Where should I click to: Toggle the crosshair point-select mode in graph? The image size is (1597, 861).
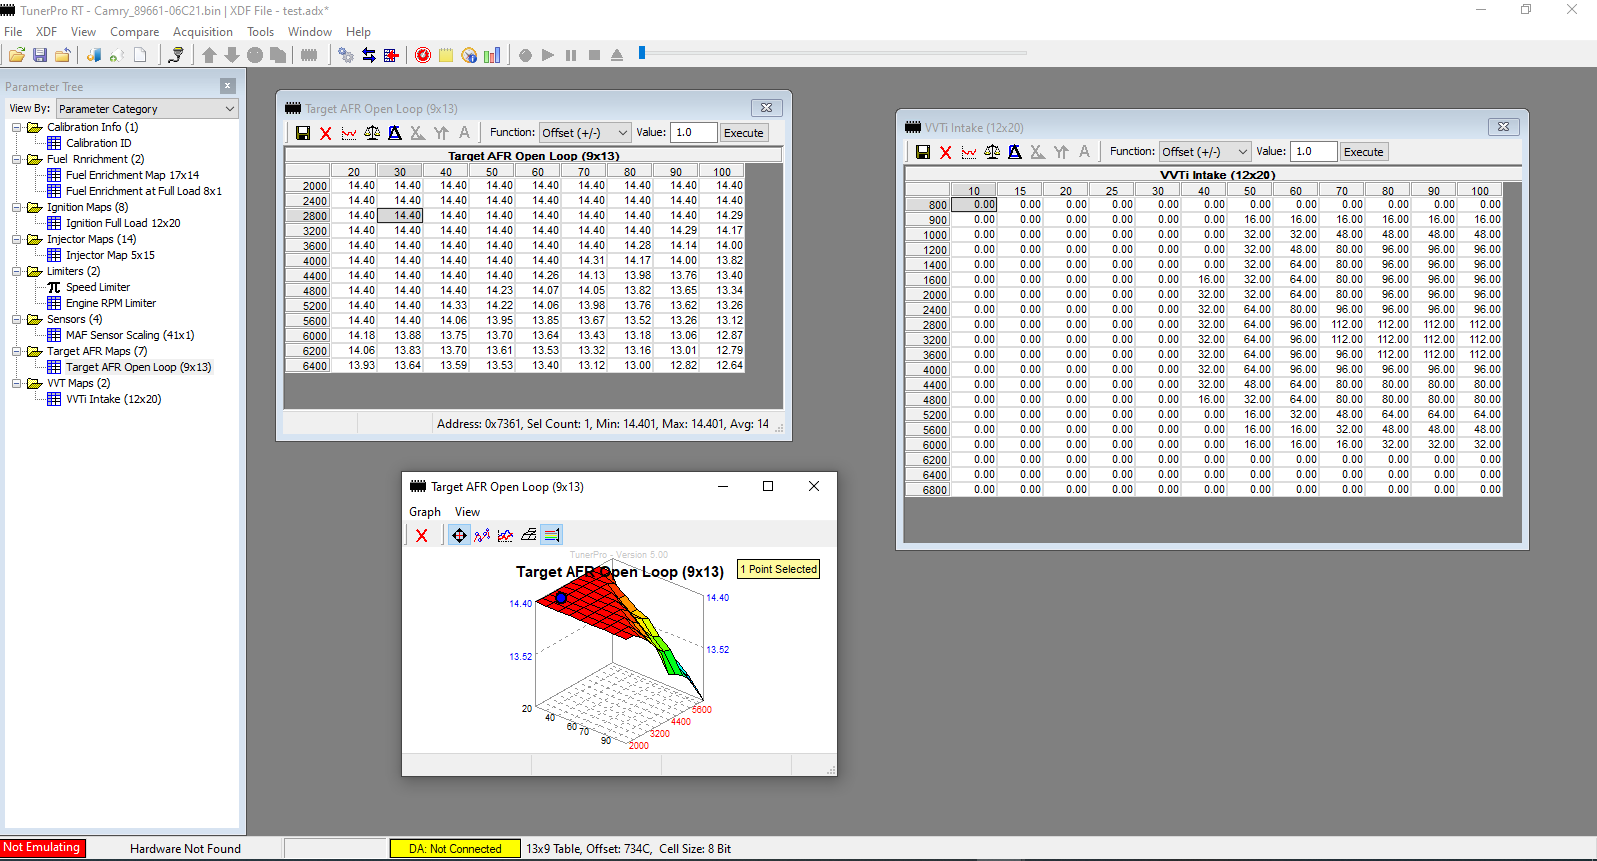[x=459, y=535]
